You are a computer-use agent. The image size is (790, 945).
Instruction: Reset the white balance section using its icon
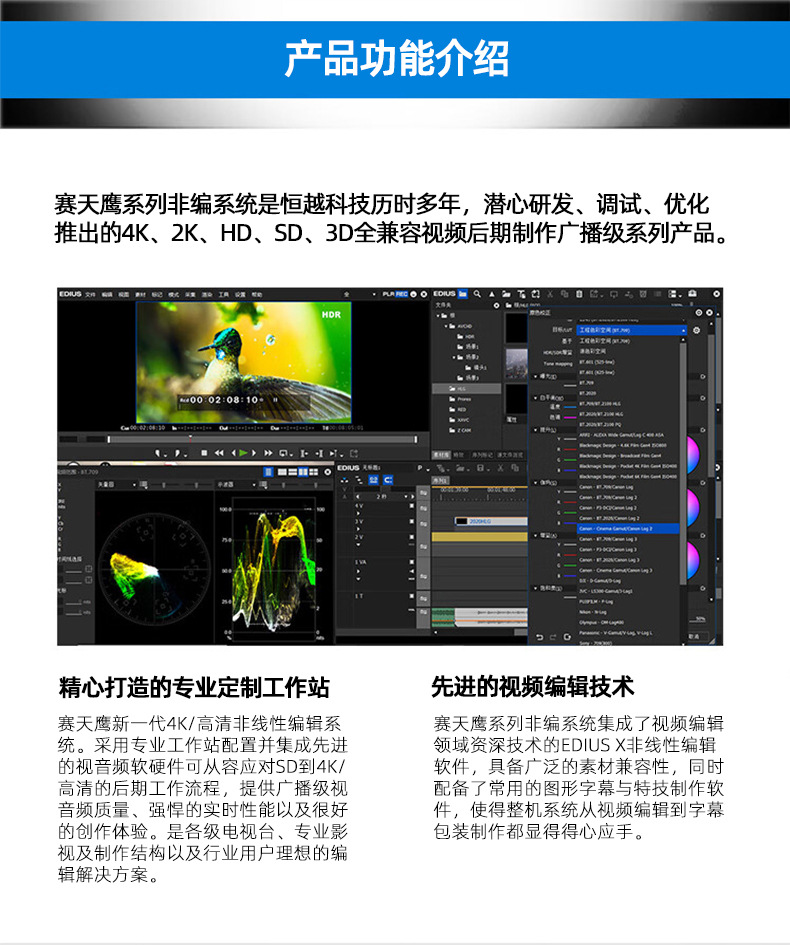tap(703, 398)
